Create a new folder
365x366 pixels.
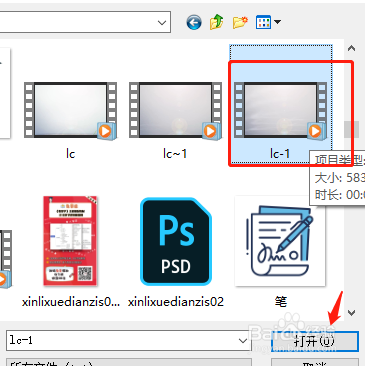(x=240, y=22)
